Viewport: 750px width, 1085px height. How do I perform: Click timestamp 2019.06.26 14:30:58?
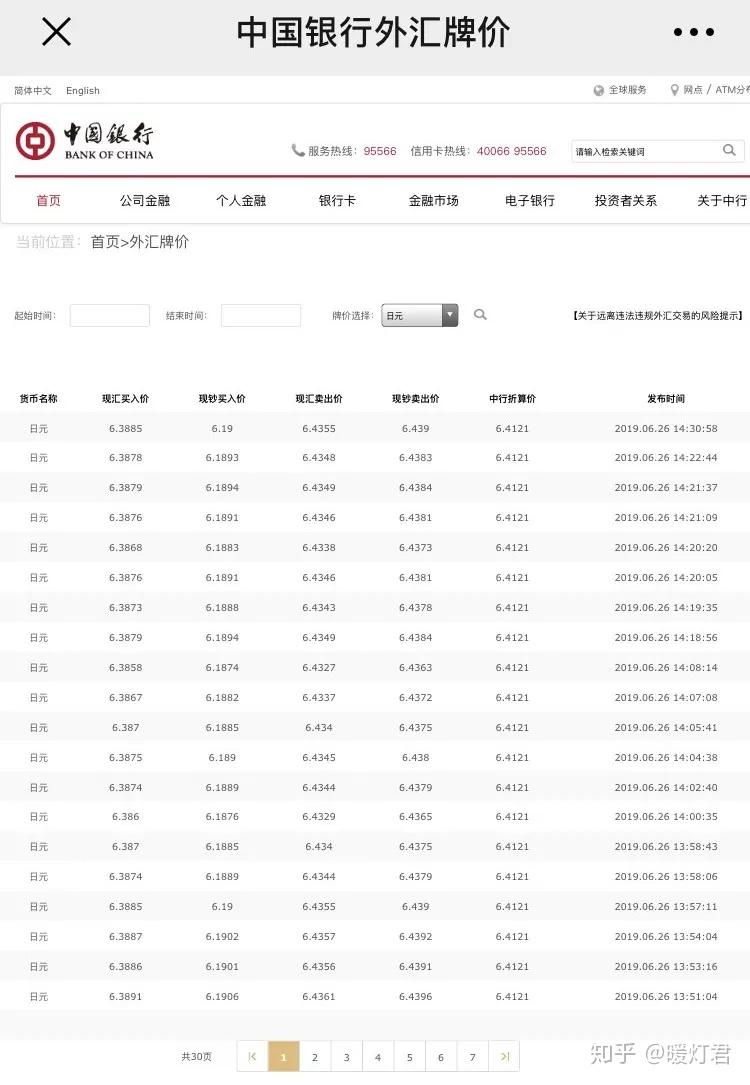(x=666, y=428)
